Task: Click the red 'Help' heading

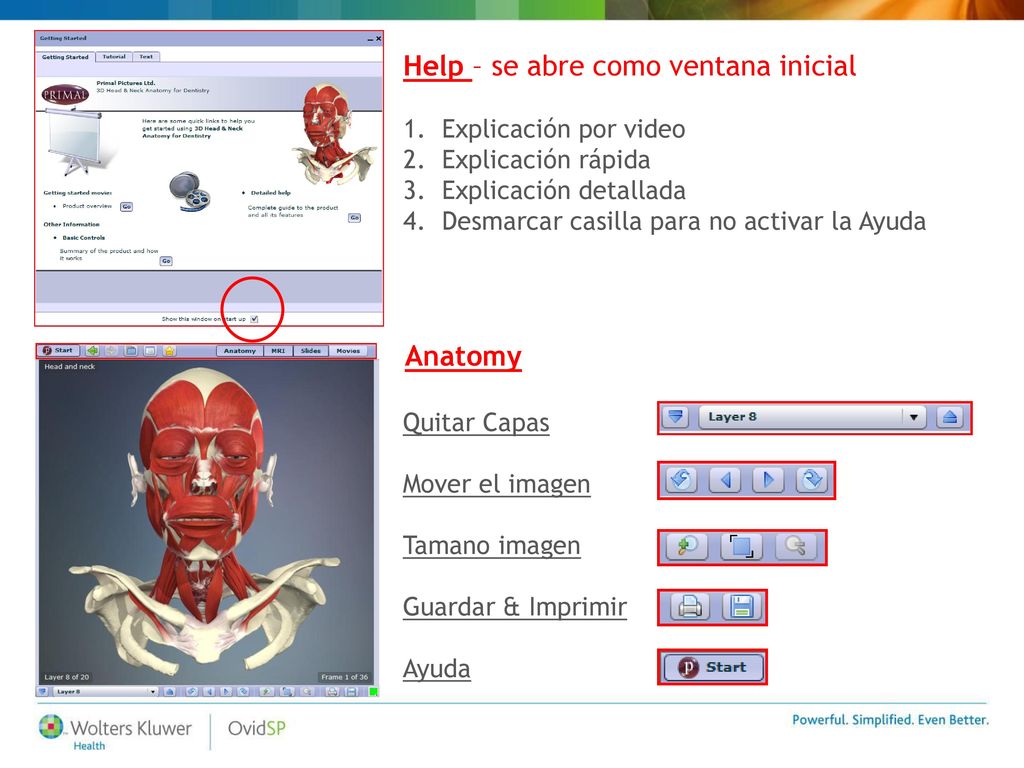Action: point(434,66)
